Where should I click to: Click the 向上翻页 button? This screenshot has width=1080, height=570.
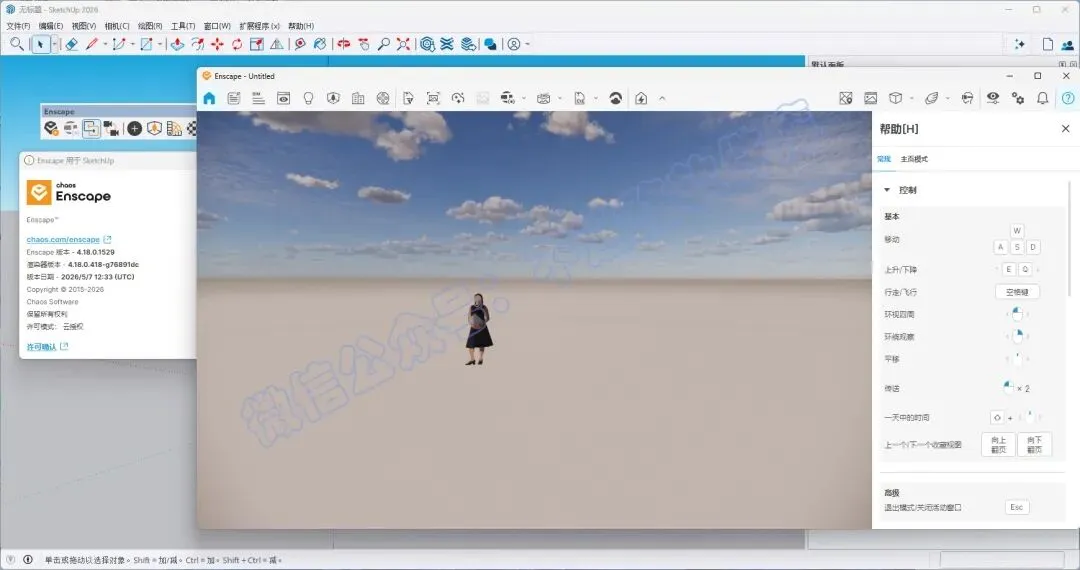pyautogui.click(x=998, y=445)
